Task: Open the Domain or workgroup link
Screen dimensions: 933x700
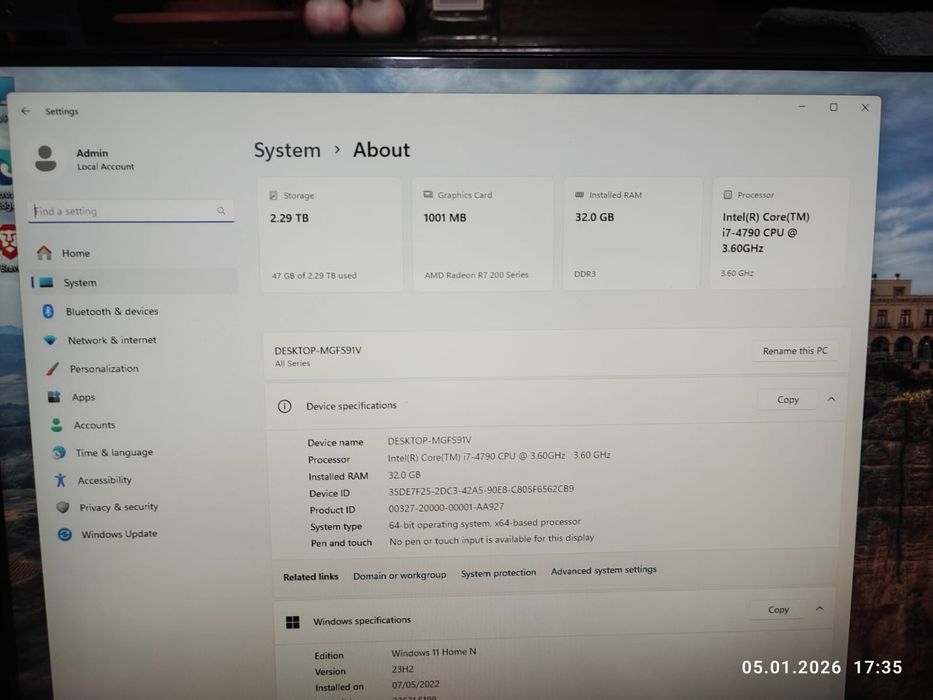Action: pos(399,576)
